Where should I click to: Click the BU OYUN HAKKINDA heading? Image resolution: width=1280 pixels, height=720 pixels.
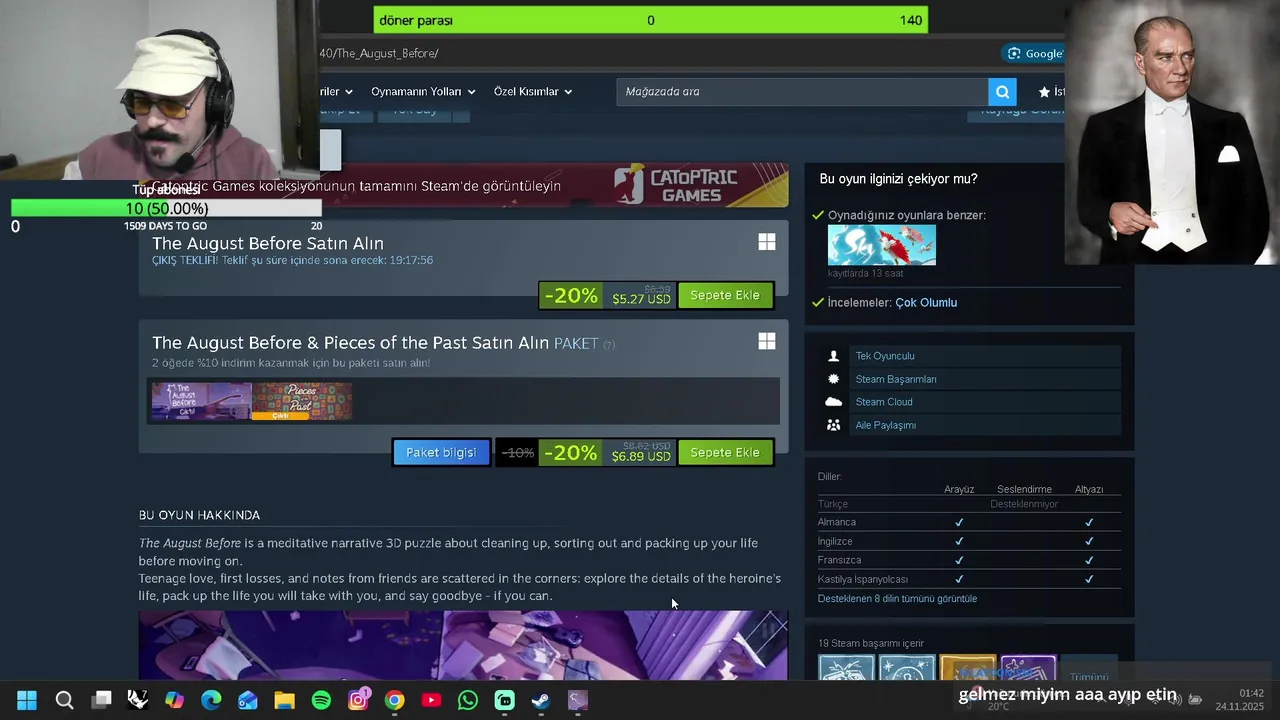(x=199, y=515)
